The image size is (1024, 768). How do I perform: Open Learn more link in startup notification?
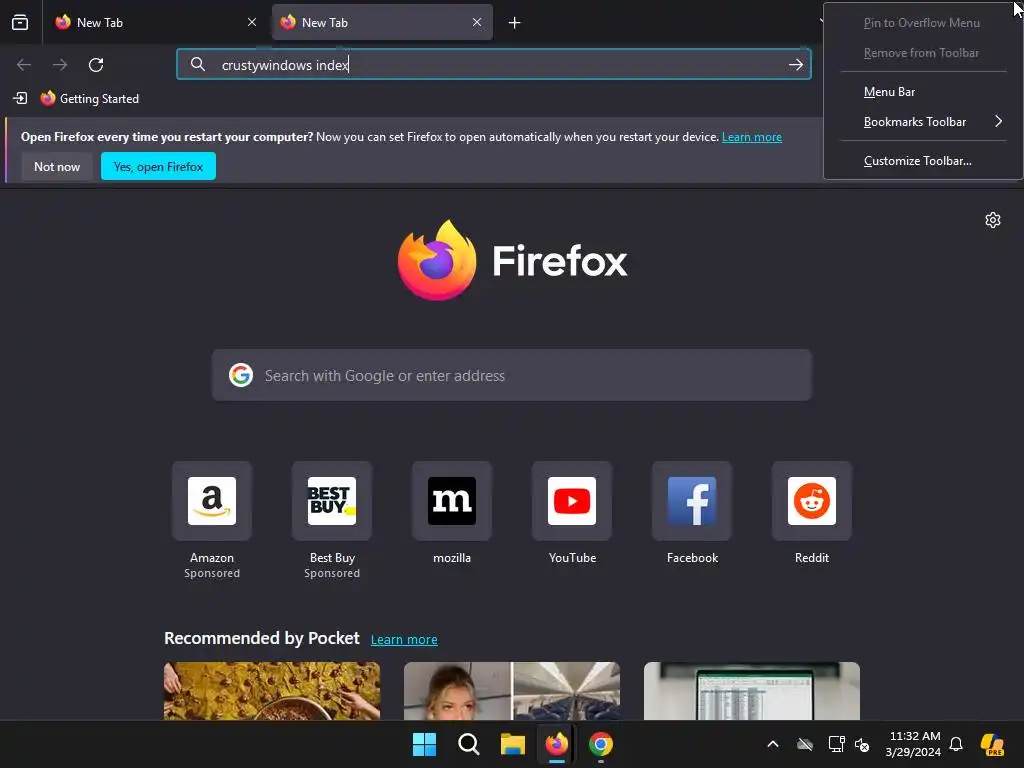pyautogui.click(x=752, y=137)
